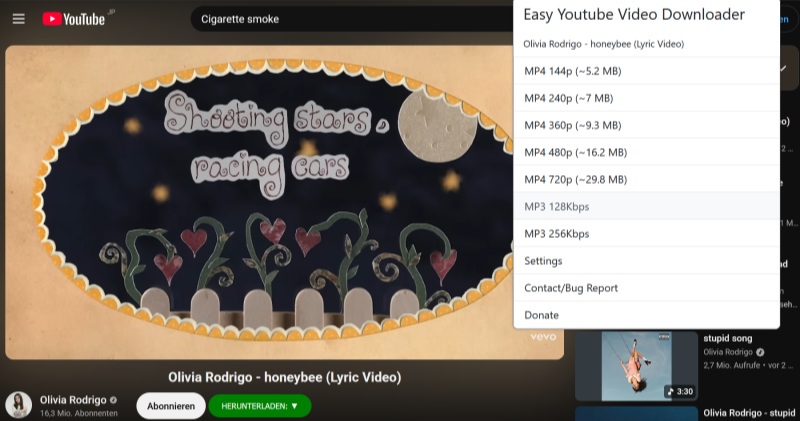Viewport: 800px width, 421px height.
Task: Click the Abonnieren subscribe button
Action: 171,406
